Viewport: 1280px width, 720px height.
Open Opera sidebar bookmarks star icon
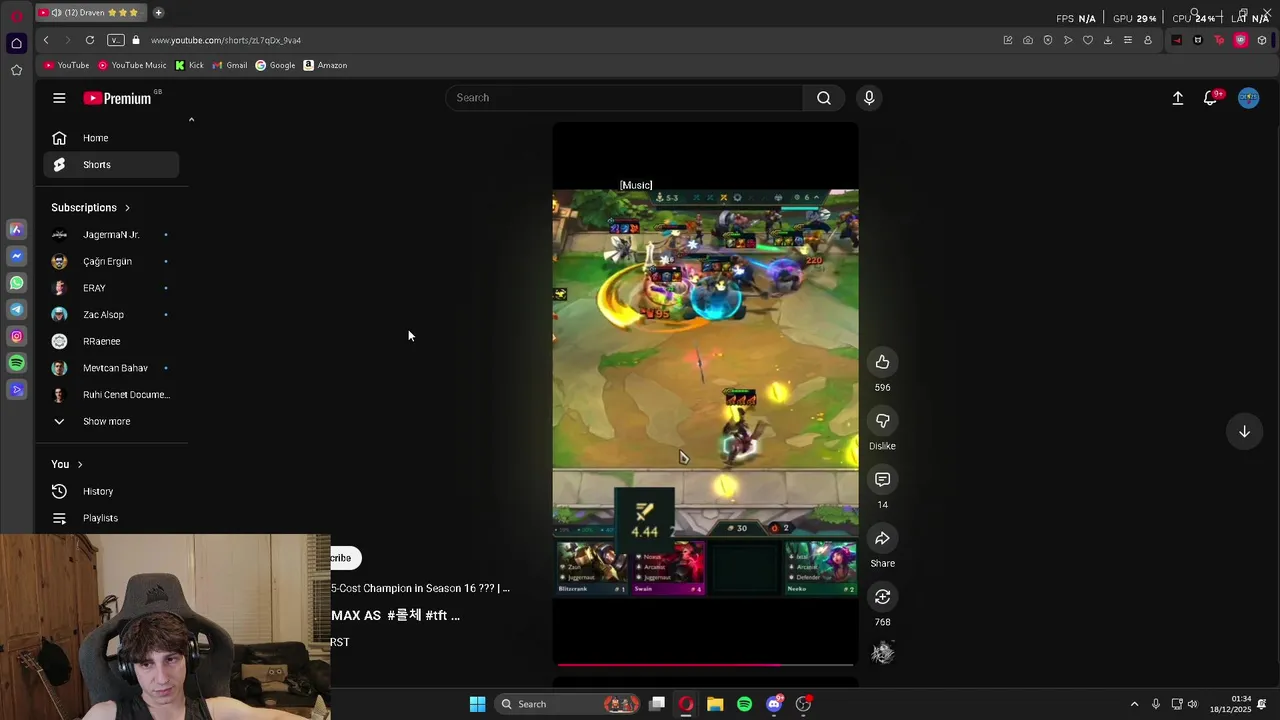16,70
